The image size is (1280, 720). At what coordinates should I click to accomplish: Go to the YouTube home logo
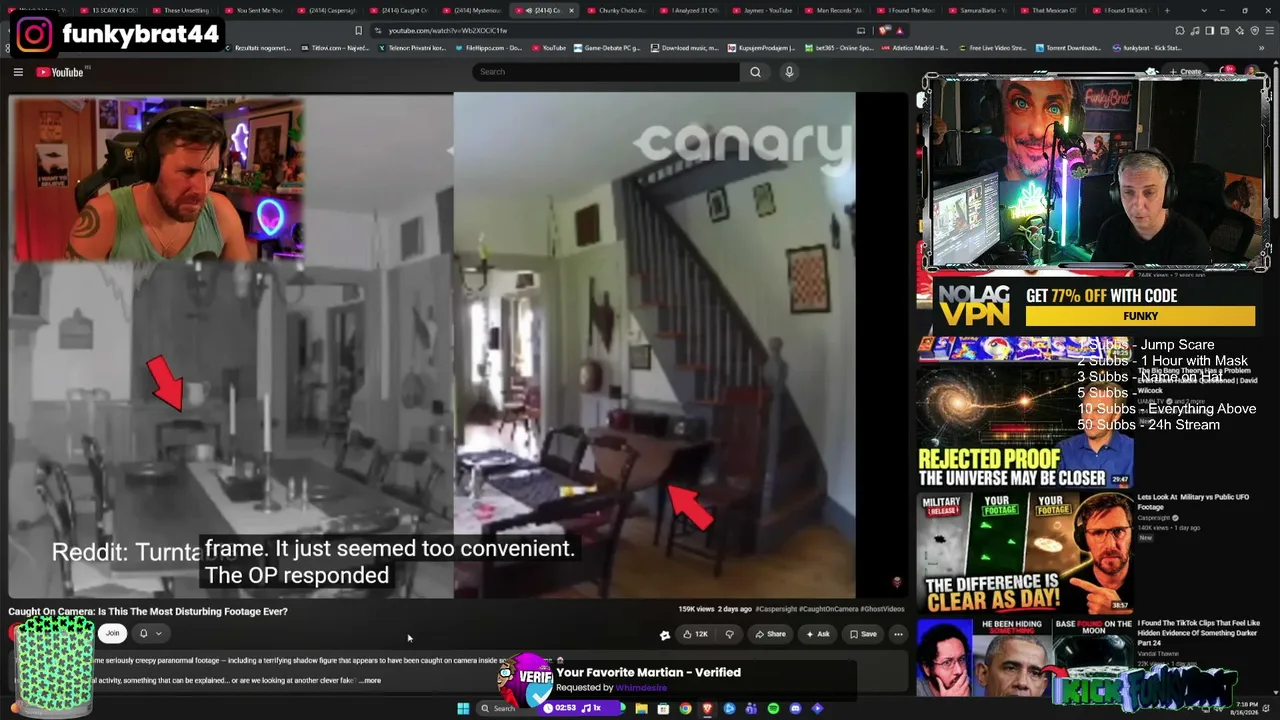[60, 72]
